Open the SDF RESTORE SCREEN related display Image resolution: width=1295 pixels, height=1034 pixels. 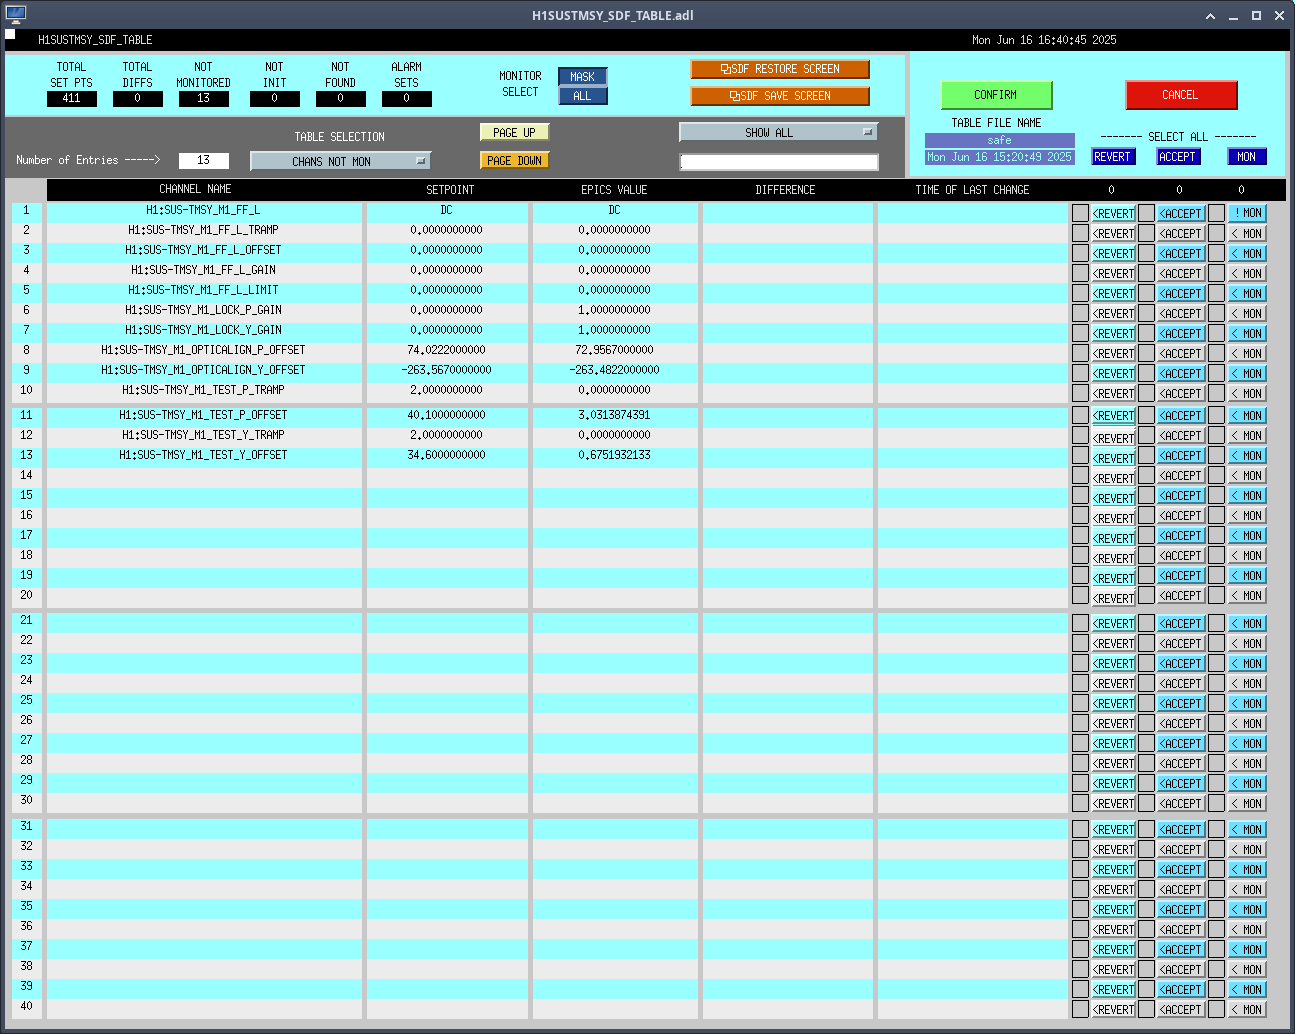pos(780,69)
